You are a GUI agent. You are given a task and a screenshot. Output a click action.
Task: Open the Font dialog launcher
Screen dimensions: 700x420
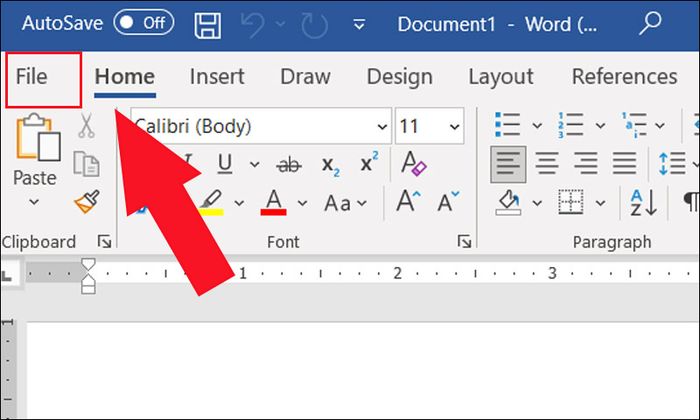[464, 241]
